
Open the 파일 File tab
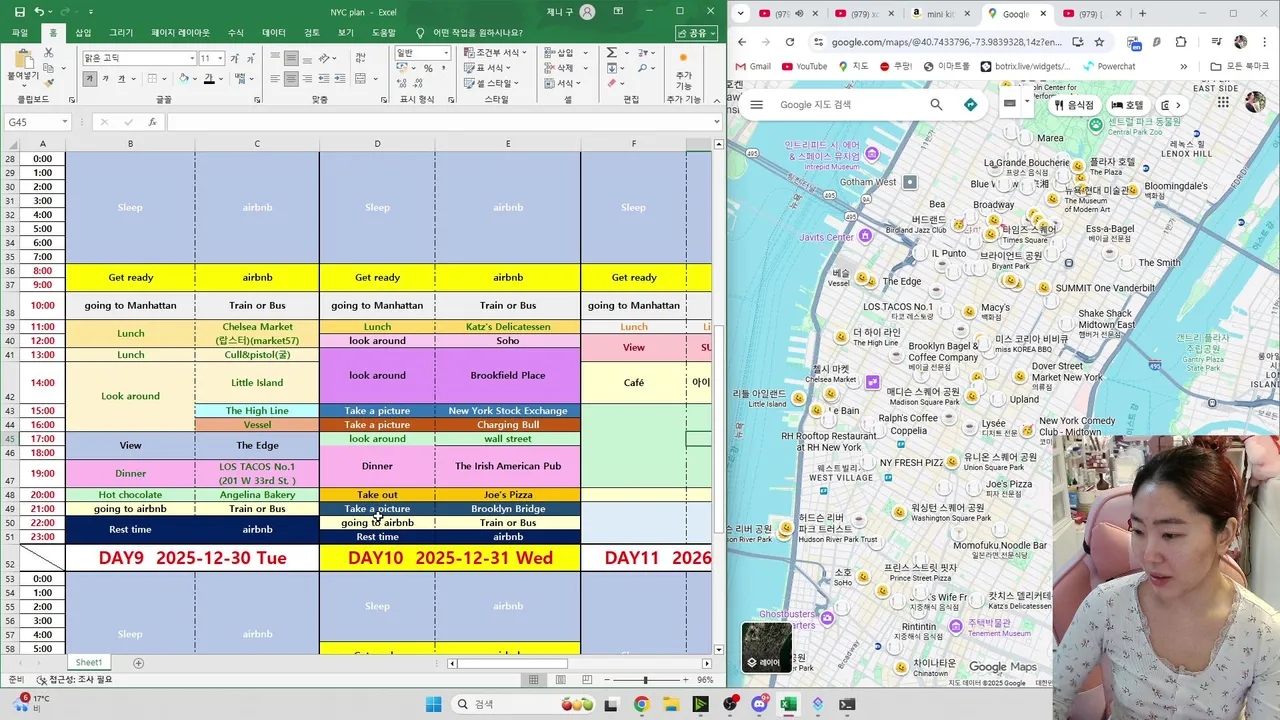click(20, 33)
